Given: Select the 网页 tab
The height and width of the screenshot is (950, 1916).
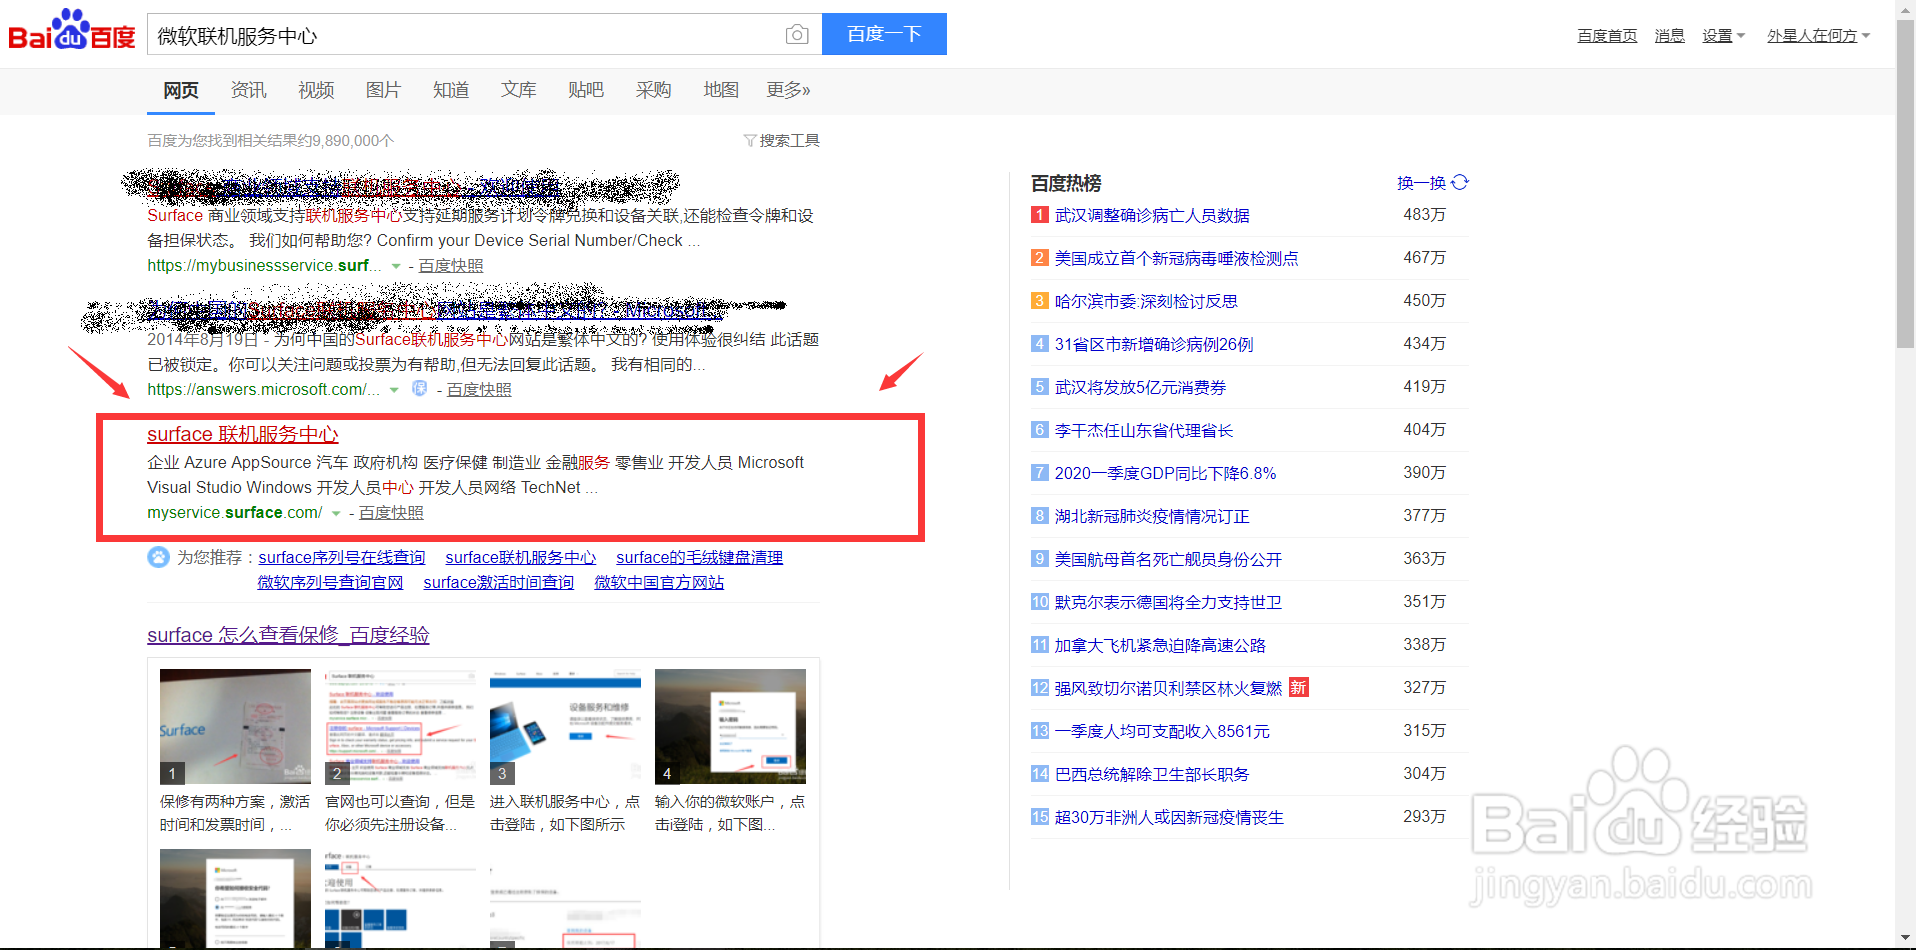Looking at the screenshot, I should (x=181, y=90).
